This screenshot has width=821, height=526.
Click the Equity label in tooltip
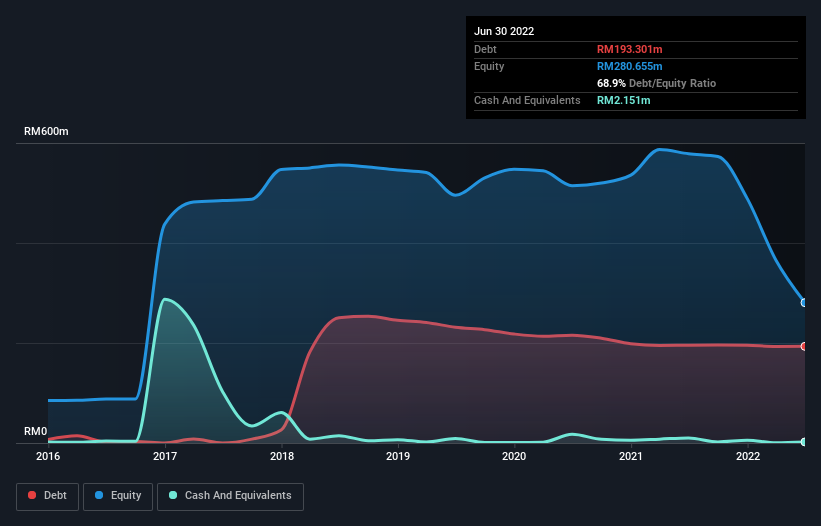click(x=489, y=66)
